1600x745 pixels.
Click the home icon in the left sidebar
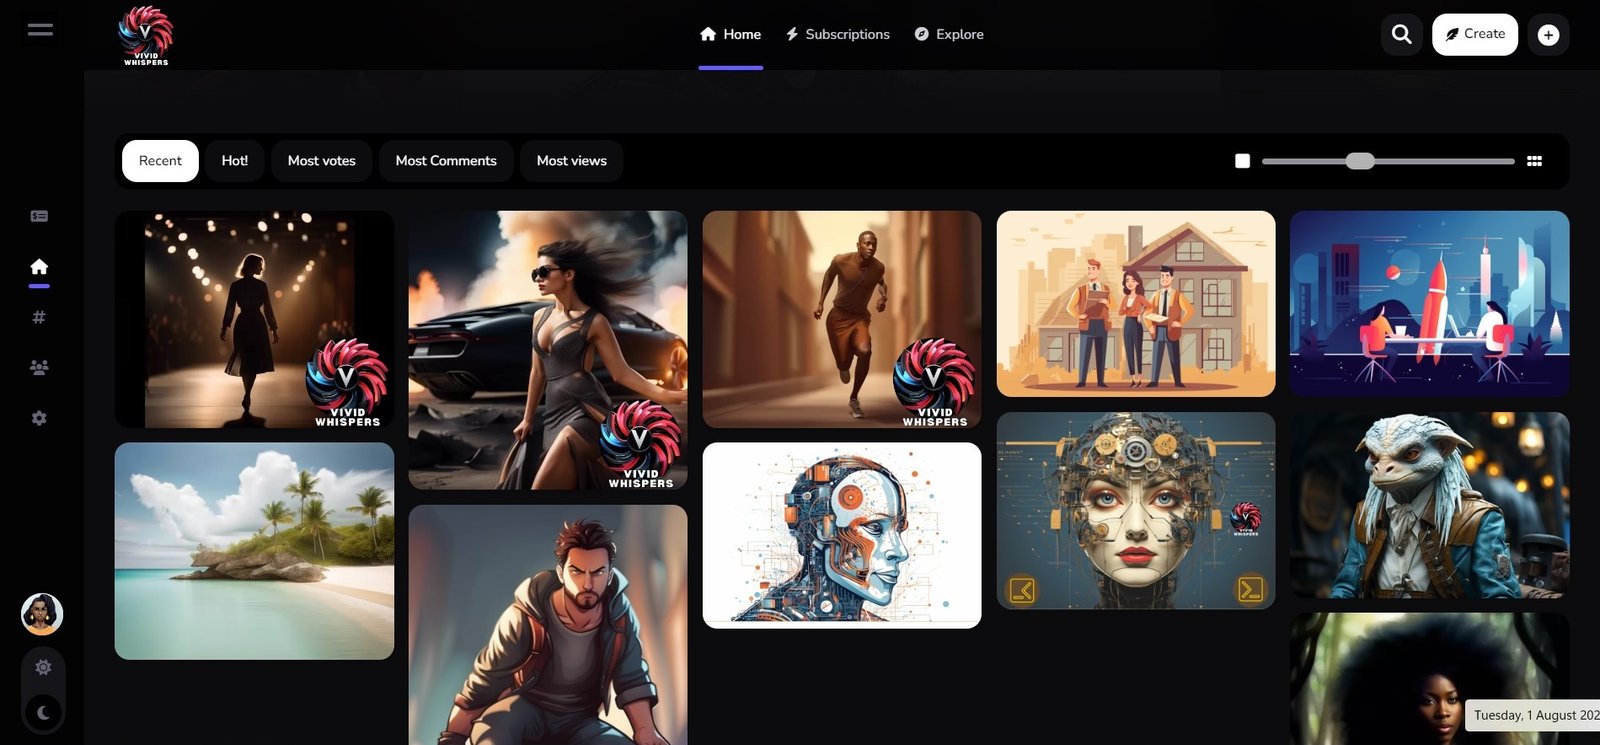(39, 266)
